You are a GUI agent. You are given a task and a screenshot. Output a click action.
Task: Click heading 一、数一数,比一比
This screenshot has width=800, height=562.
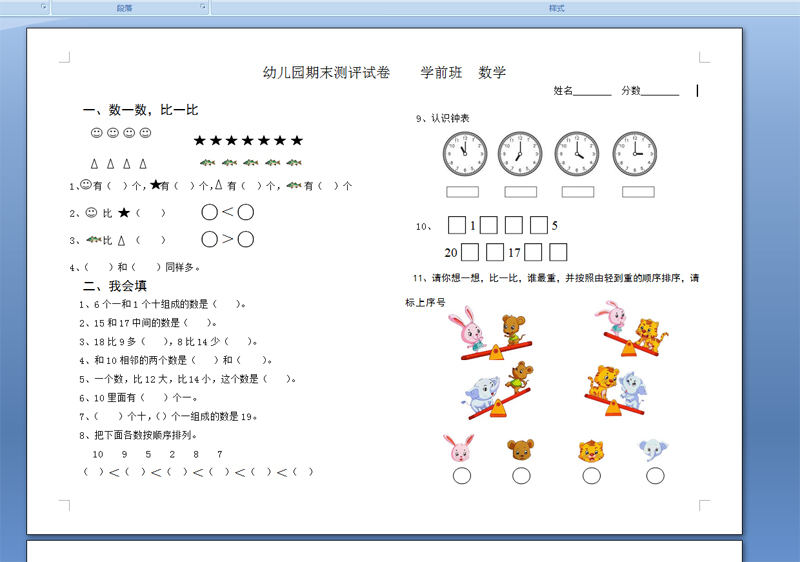coord(140,110)
